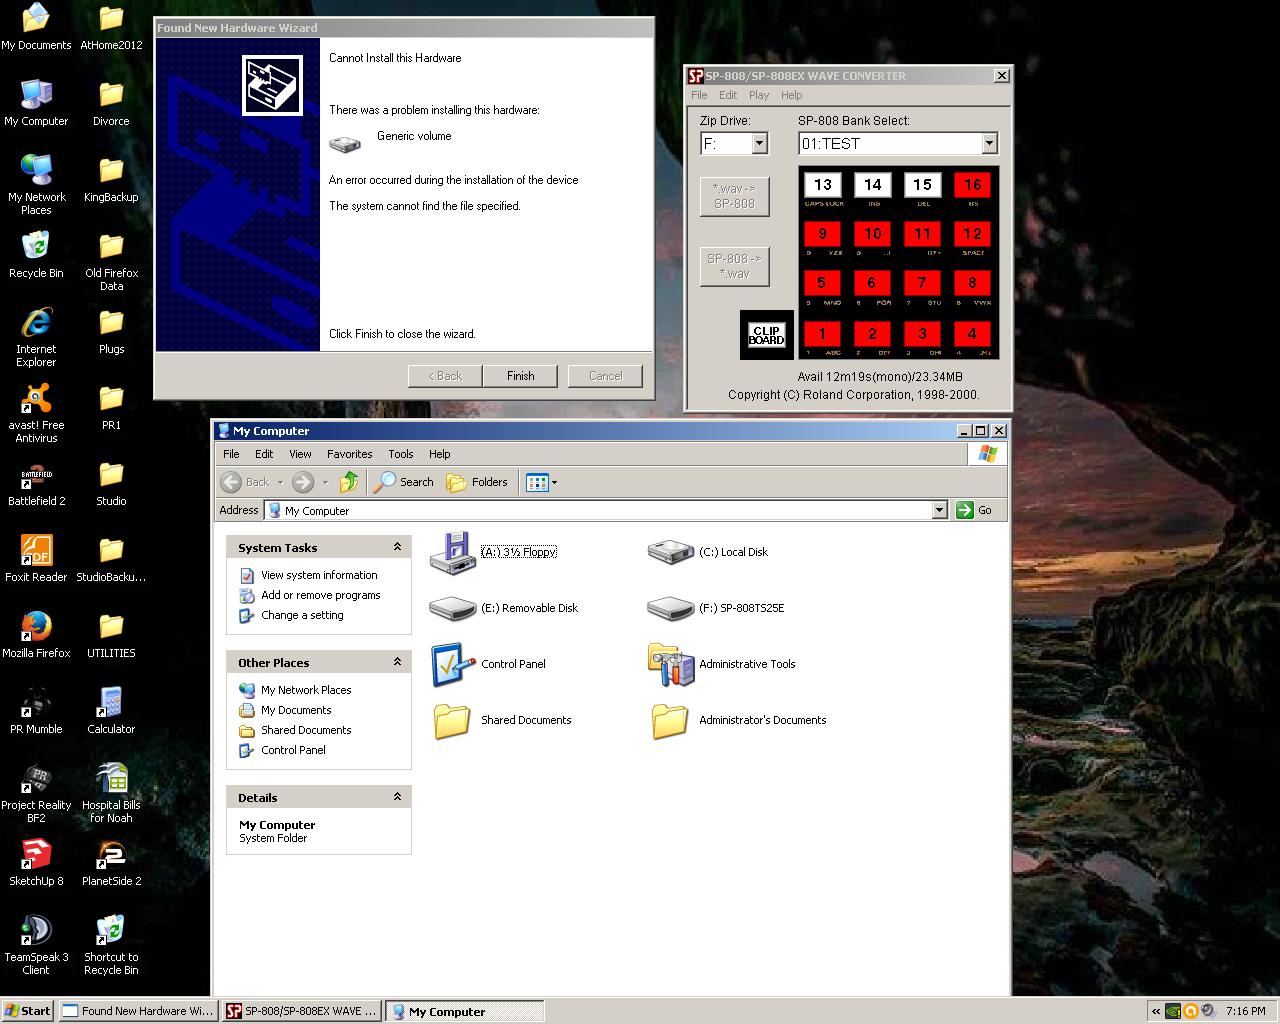1280x1024 pixels.
Task: Click the Go button beside address bar
Action: click(x=975, y=510)
